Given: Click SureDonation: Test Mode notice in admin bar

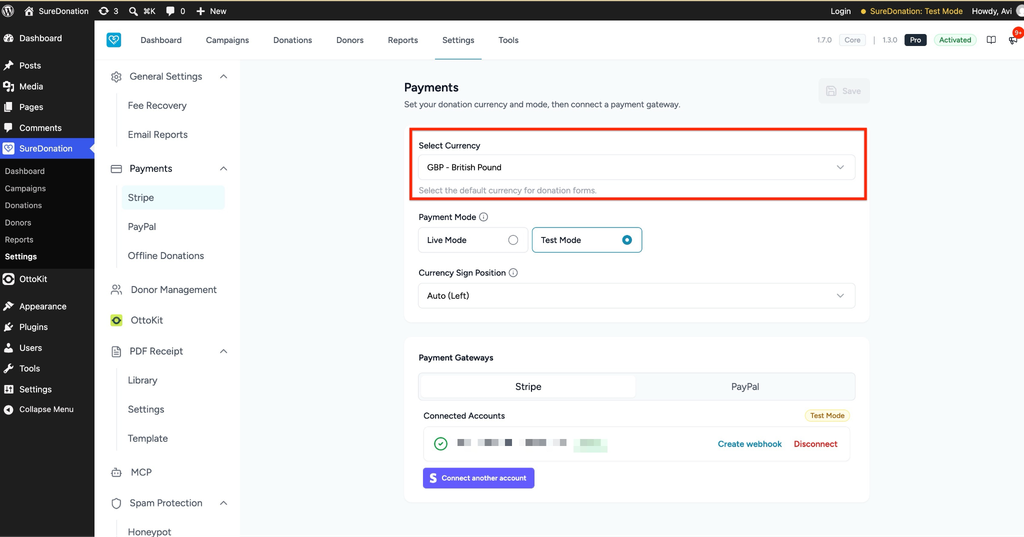Looking at the screenshot, I should [912, 11].
